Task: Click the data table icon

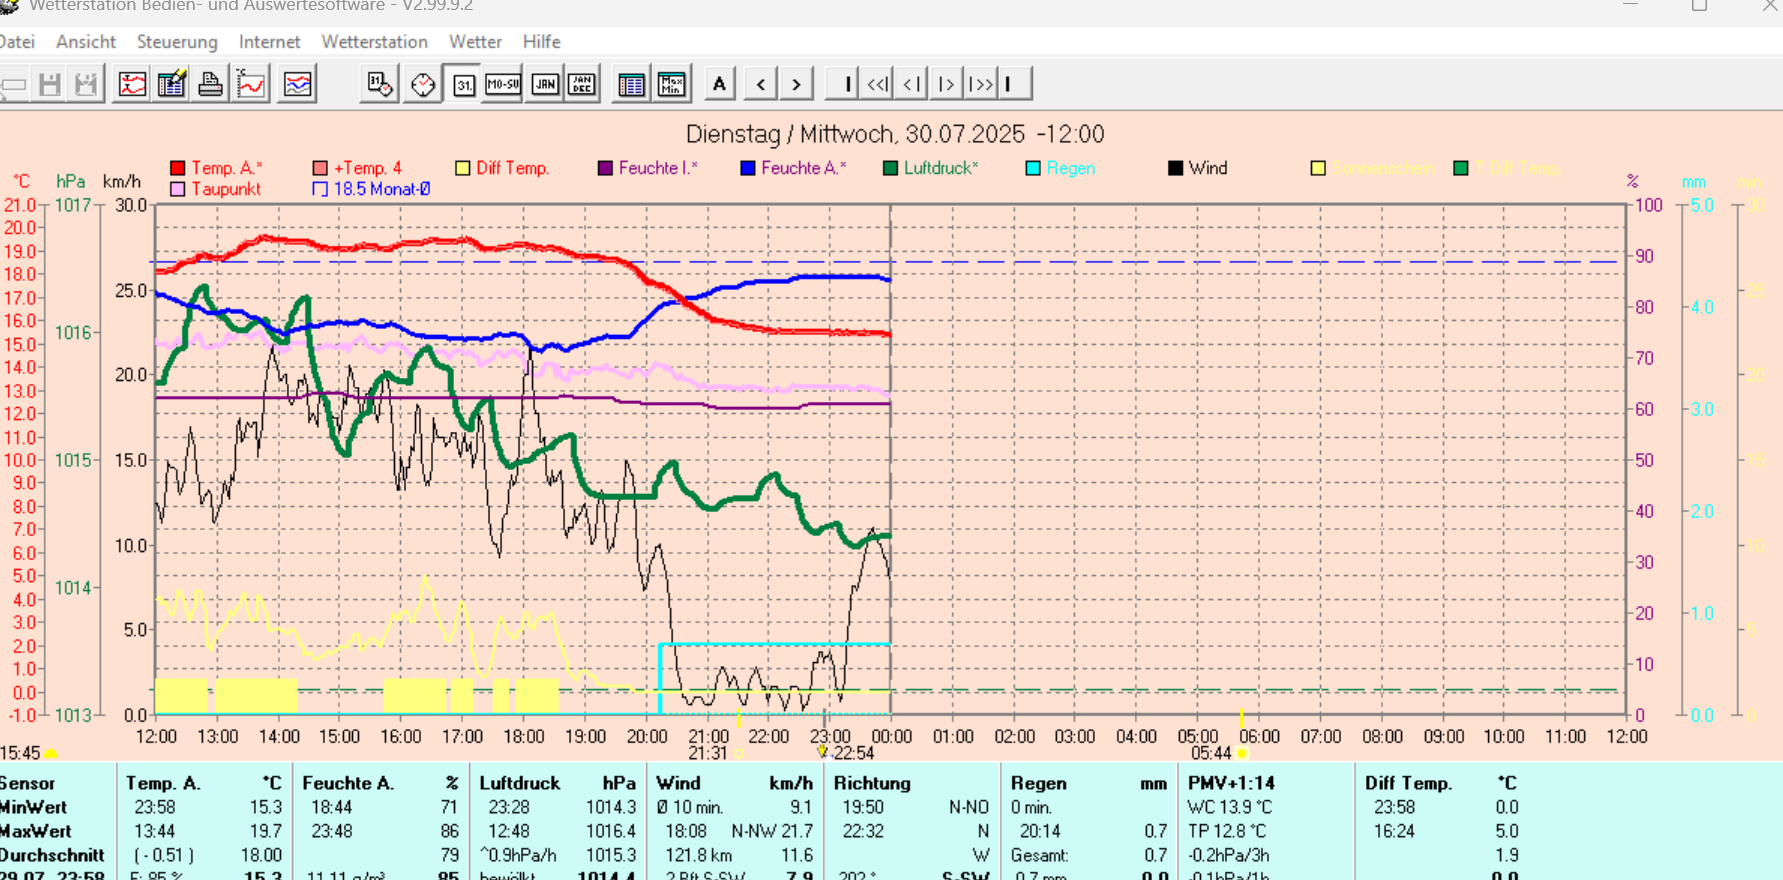Action: pos(631,84)
